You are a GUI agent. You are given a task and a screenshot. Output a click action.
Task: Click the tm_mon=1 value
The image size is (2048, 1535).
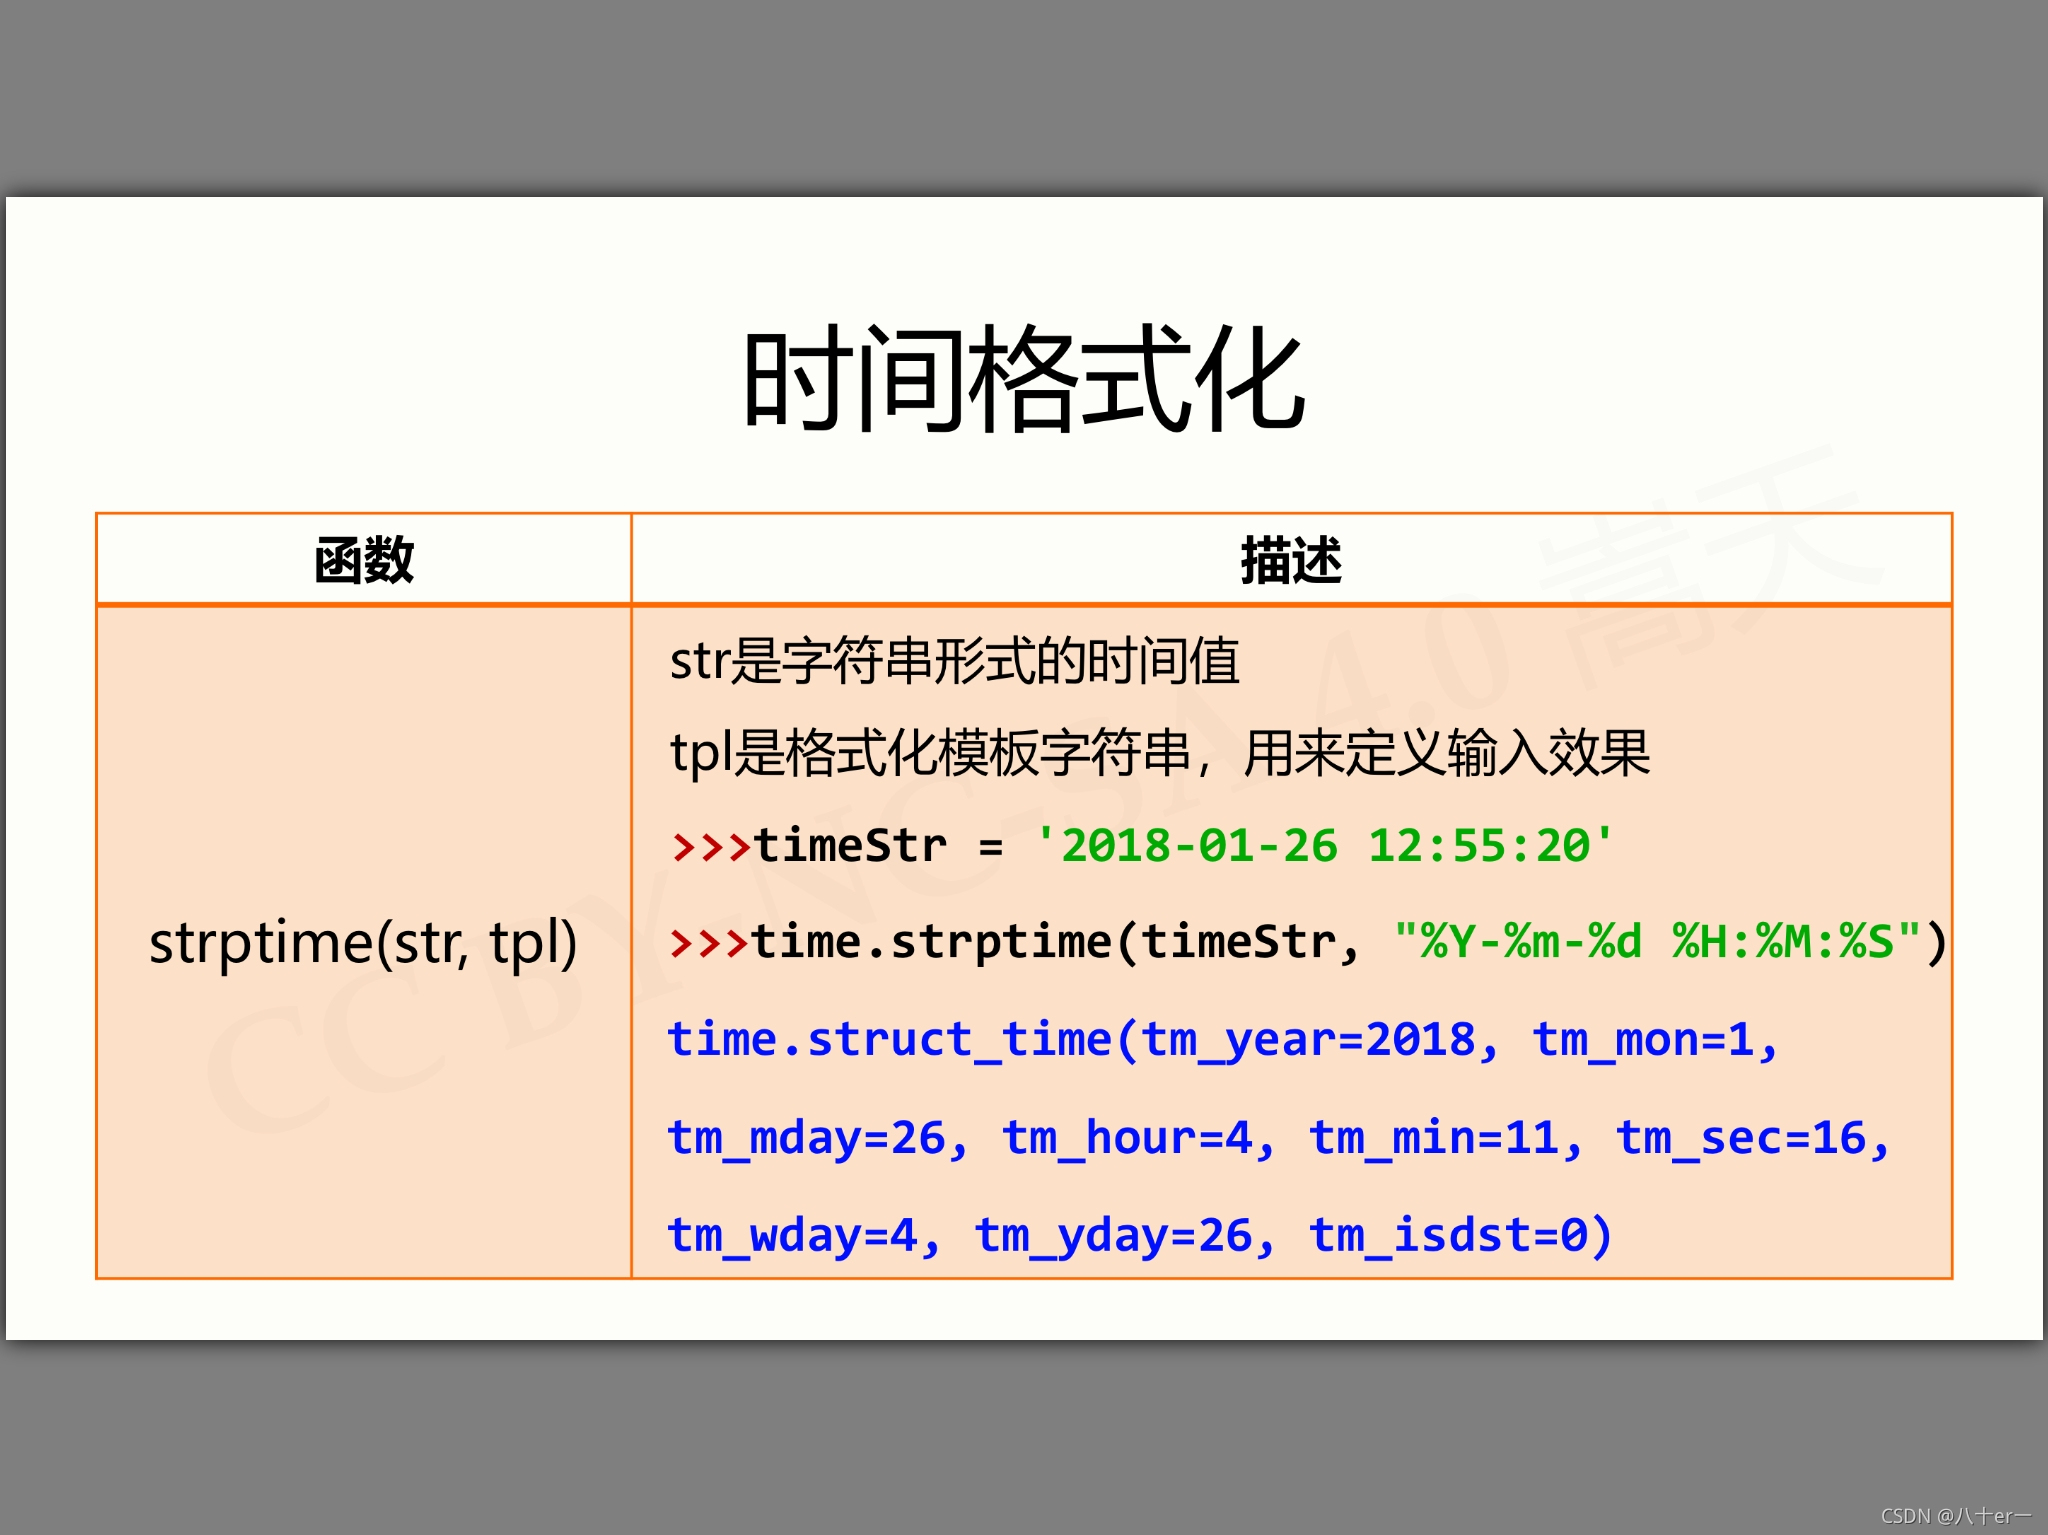[1644, 1040]
